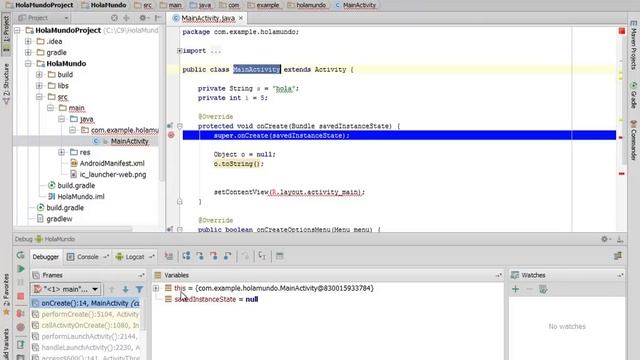Open the Favorites side tab
This screenshot has width=640, height=360.
6,294
